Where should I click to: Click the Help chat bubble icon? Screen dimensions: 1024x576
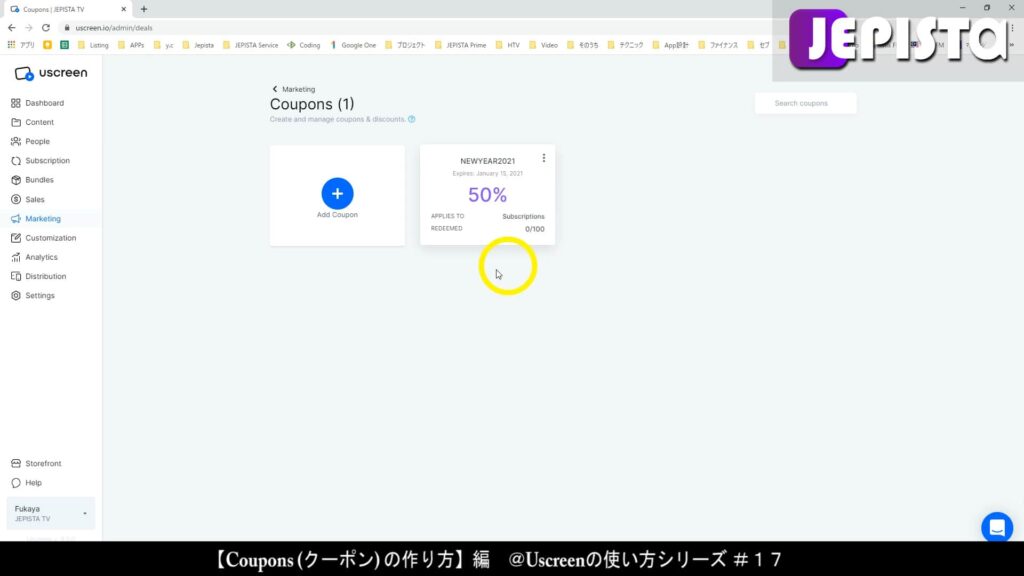click(x=16, y=483)
